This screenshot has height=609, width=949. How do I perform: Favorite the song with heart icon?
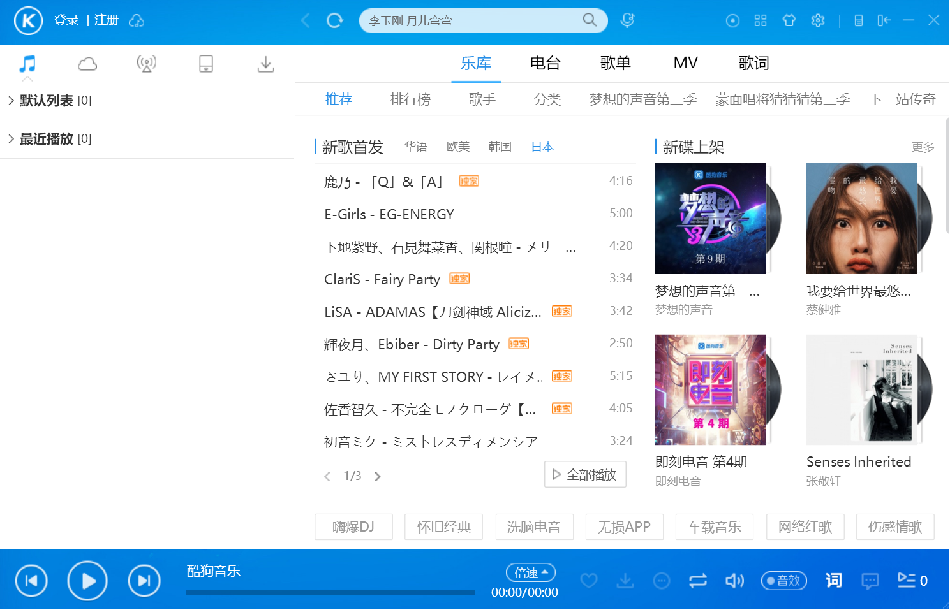pyautogui.click(x=589, y=581)
